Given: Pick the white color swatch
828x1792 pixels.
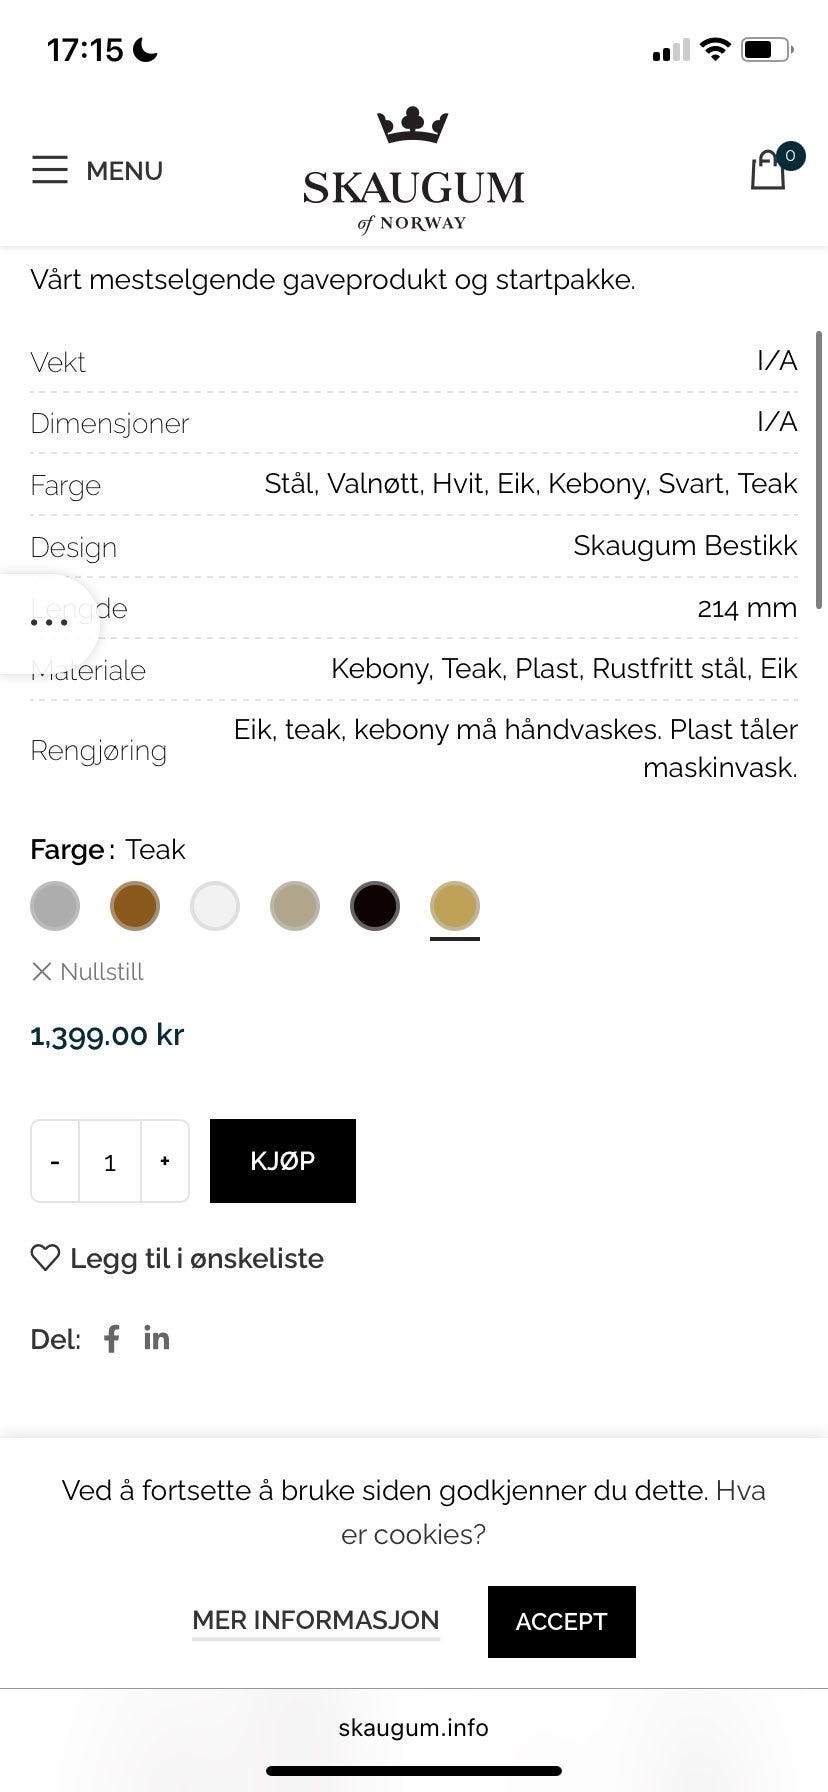Looking at the screenshot, I should (215, 907).
